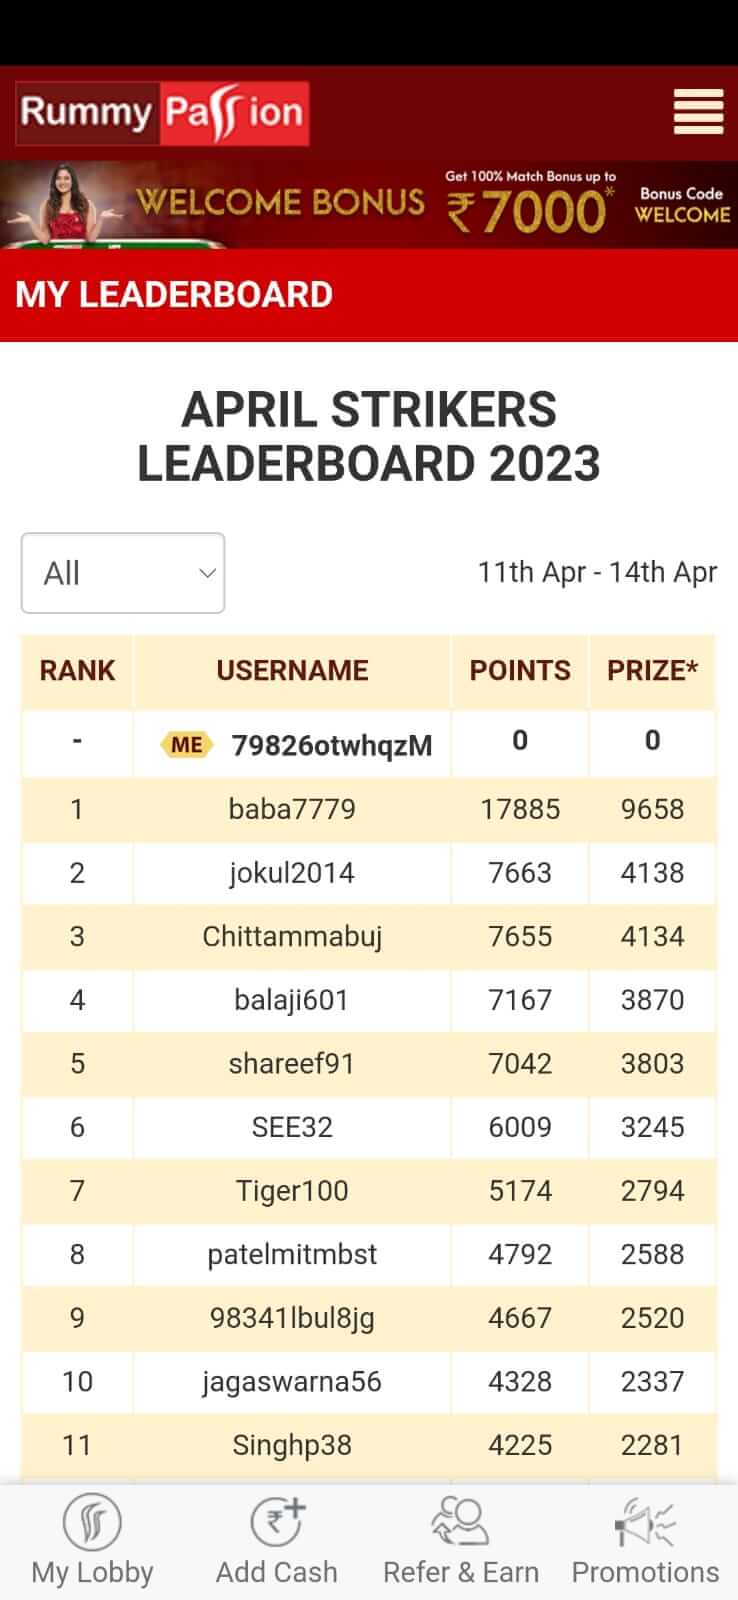Tap the Refer & Earn icon
Image resolution: width=738 pixels, height=1600 pixels.
(x=460, y=1522)
